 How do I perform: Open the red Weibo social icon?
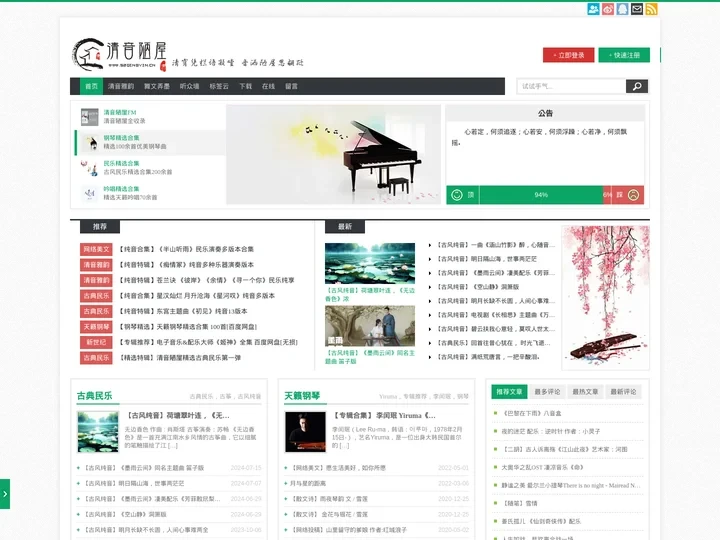pos(608,9)
